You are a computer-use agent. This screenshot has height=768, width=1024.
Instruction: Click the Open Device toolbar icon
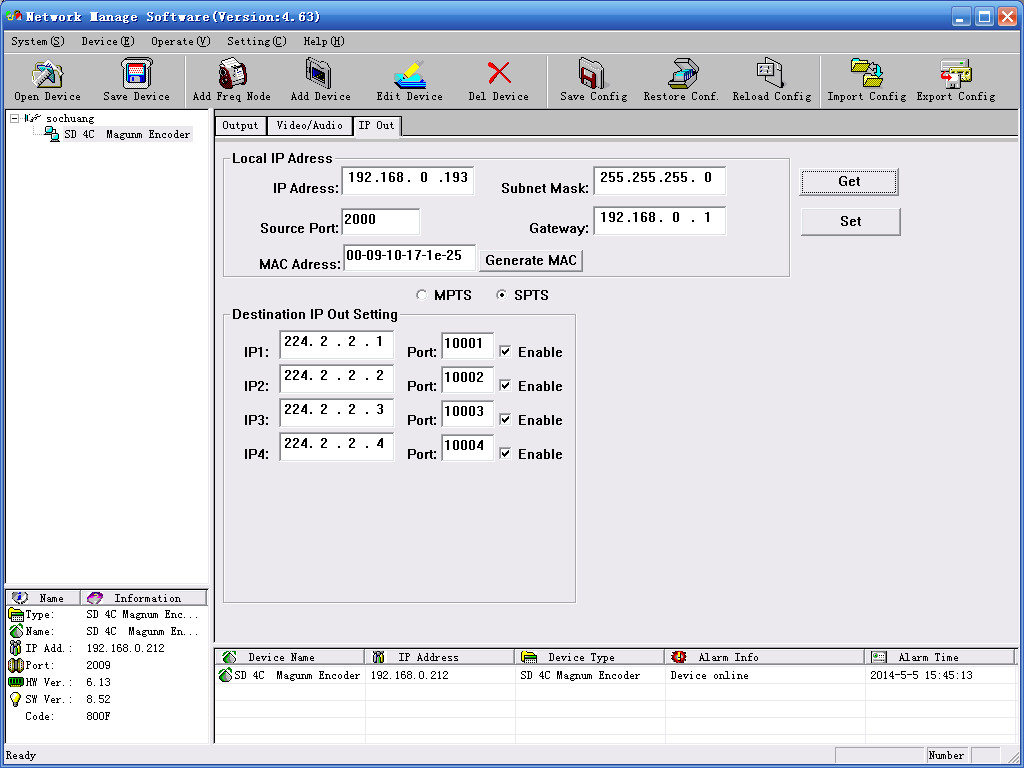pyautogui.click(x=47, y=74)
